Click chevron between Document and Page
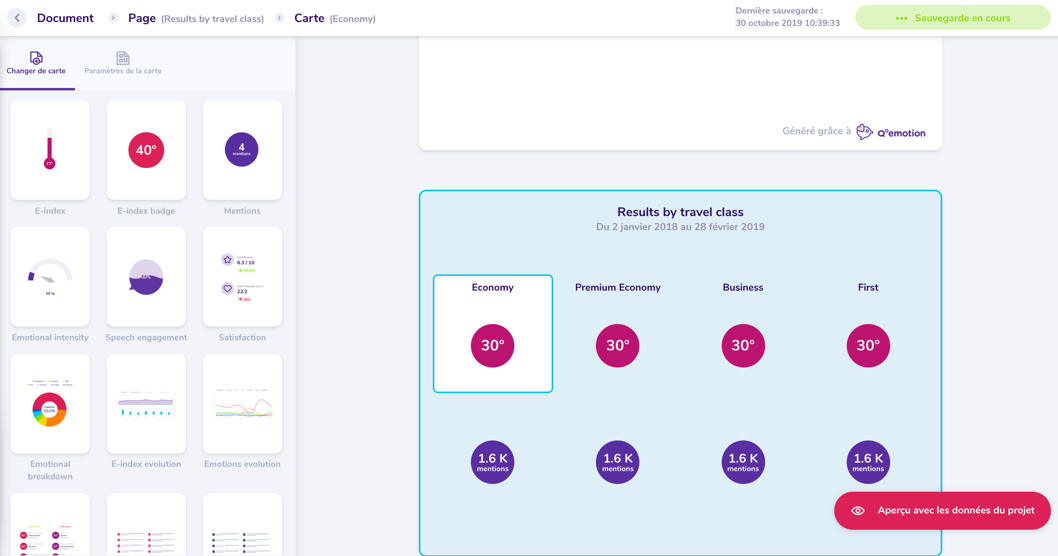Viewport: 1058px width, 556px height. click(x=113, y=18)
